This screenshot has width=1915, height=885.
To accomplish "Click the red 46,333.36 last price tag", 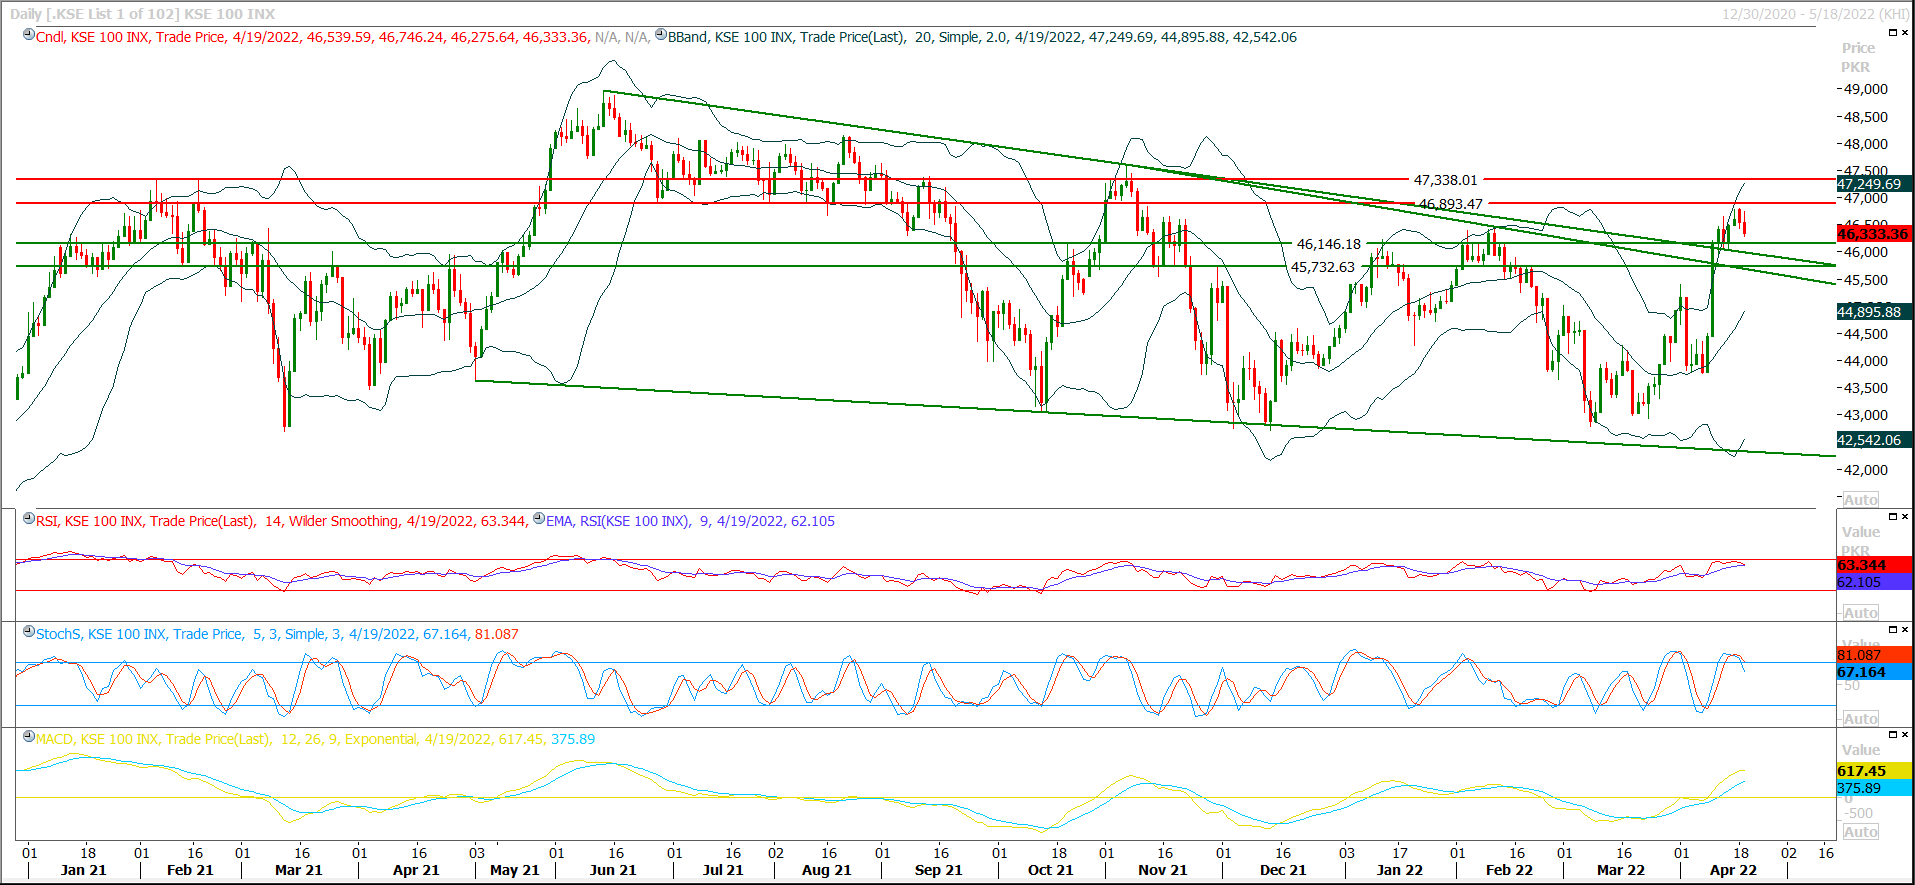I will (1873, 234).
